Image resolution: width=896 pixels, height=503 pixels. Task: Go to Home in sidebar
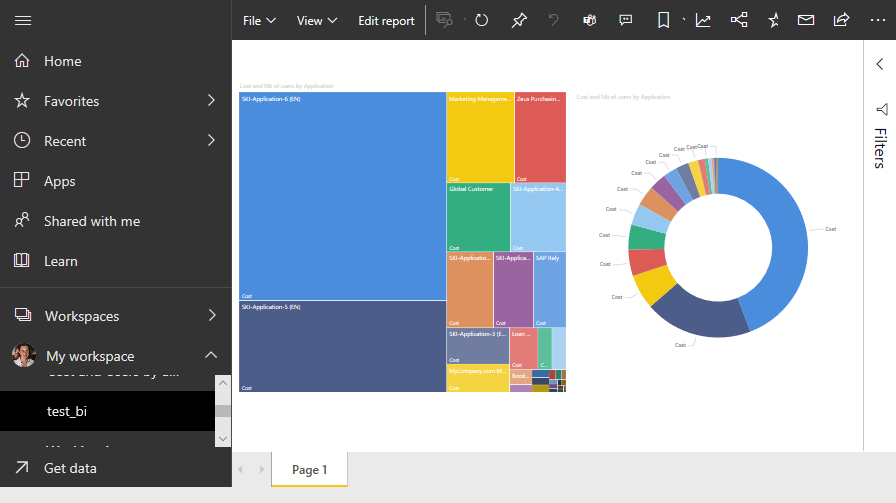(62, 61)
